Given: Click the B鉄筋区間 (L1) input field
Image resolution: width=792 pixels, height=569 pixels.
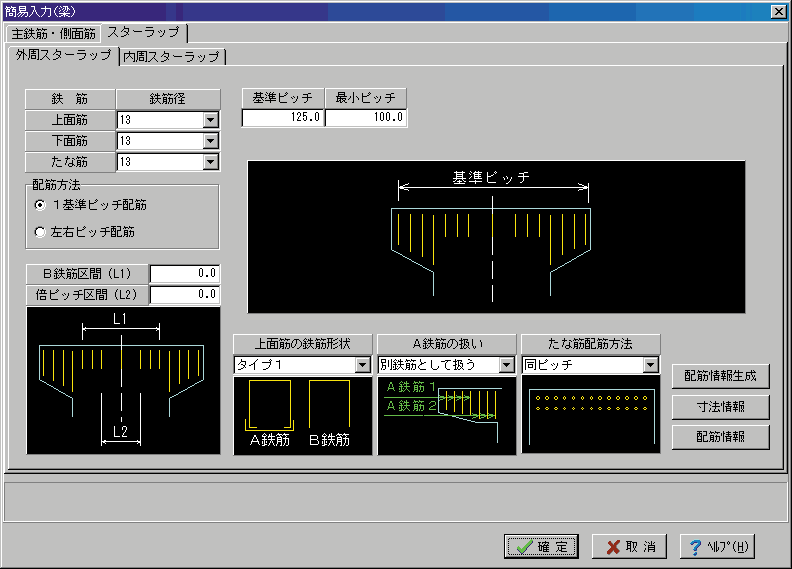Looking at the screenshot, I should (185, 274).
